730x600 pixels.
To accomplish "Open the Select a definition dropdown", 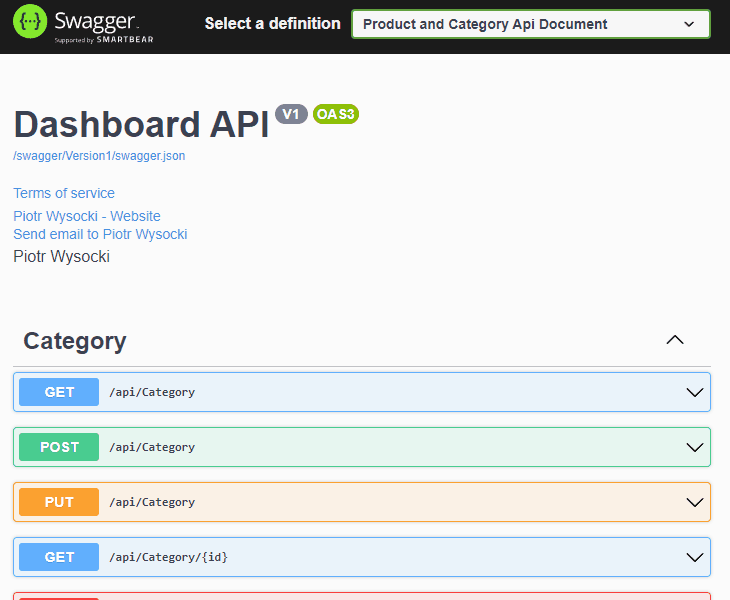I will click(x=531, y=24).
